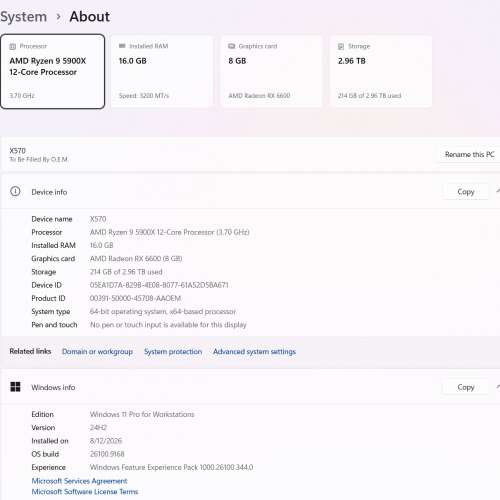500x500 pixels.
Task: Click the Product ID value
Action: point(135,298)
